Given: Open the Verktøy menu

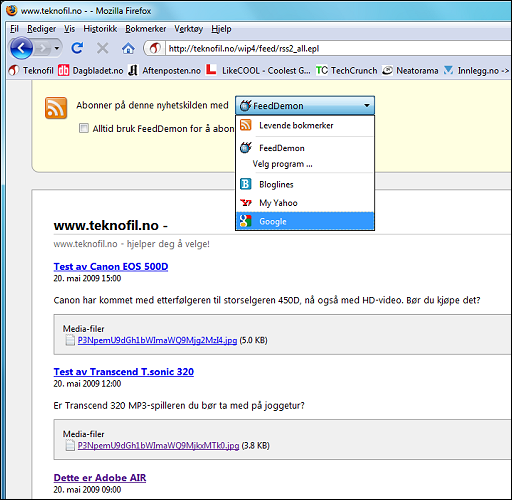Looking at the screenshot, I should pos(188,29).
